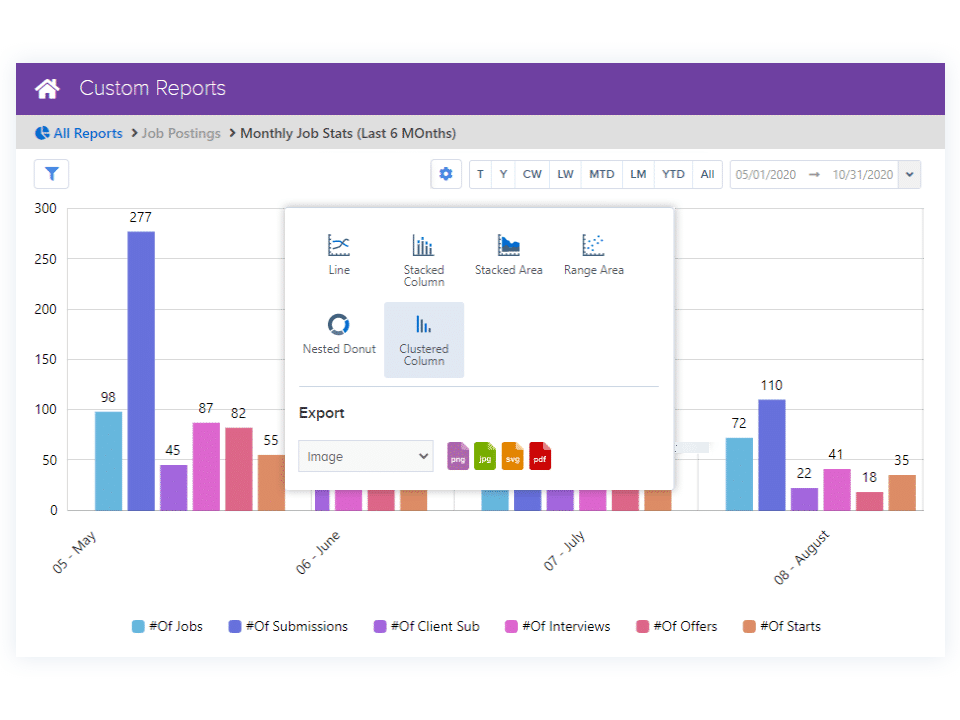The height and width of the screenshot is (720, 960).
Task: Click the All Reports pie icon
Action: [x=42, y=133]
